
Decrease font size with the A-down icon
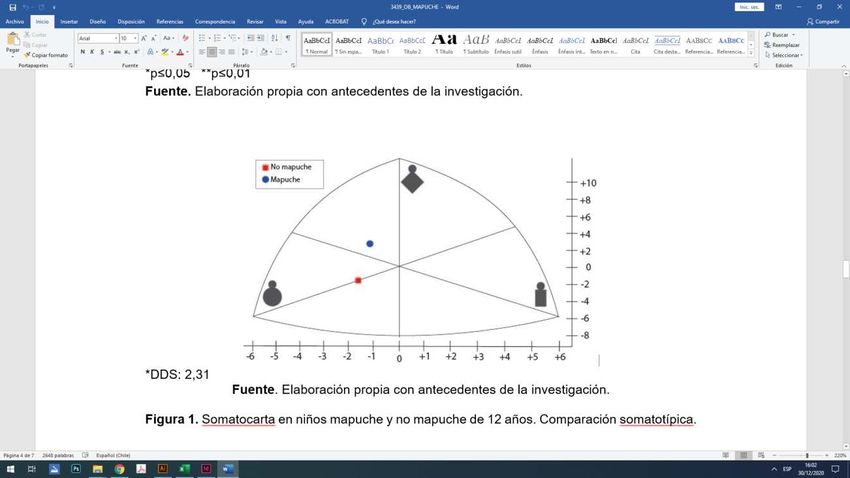pyautogui.click(x=153, y=38)
